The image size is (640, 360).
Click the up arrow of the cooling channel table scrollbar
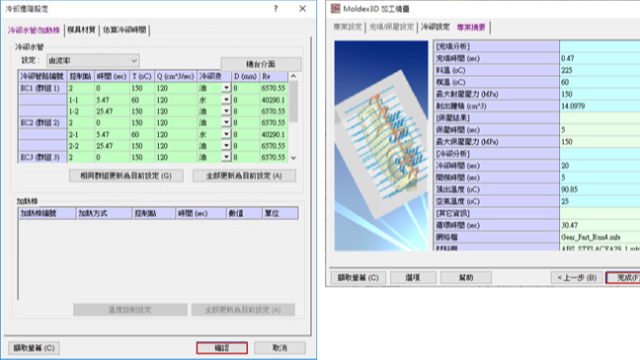tap(293, 76)
